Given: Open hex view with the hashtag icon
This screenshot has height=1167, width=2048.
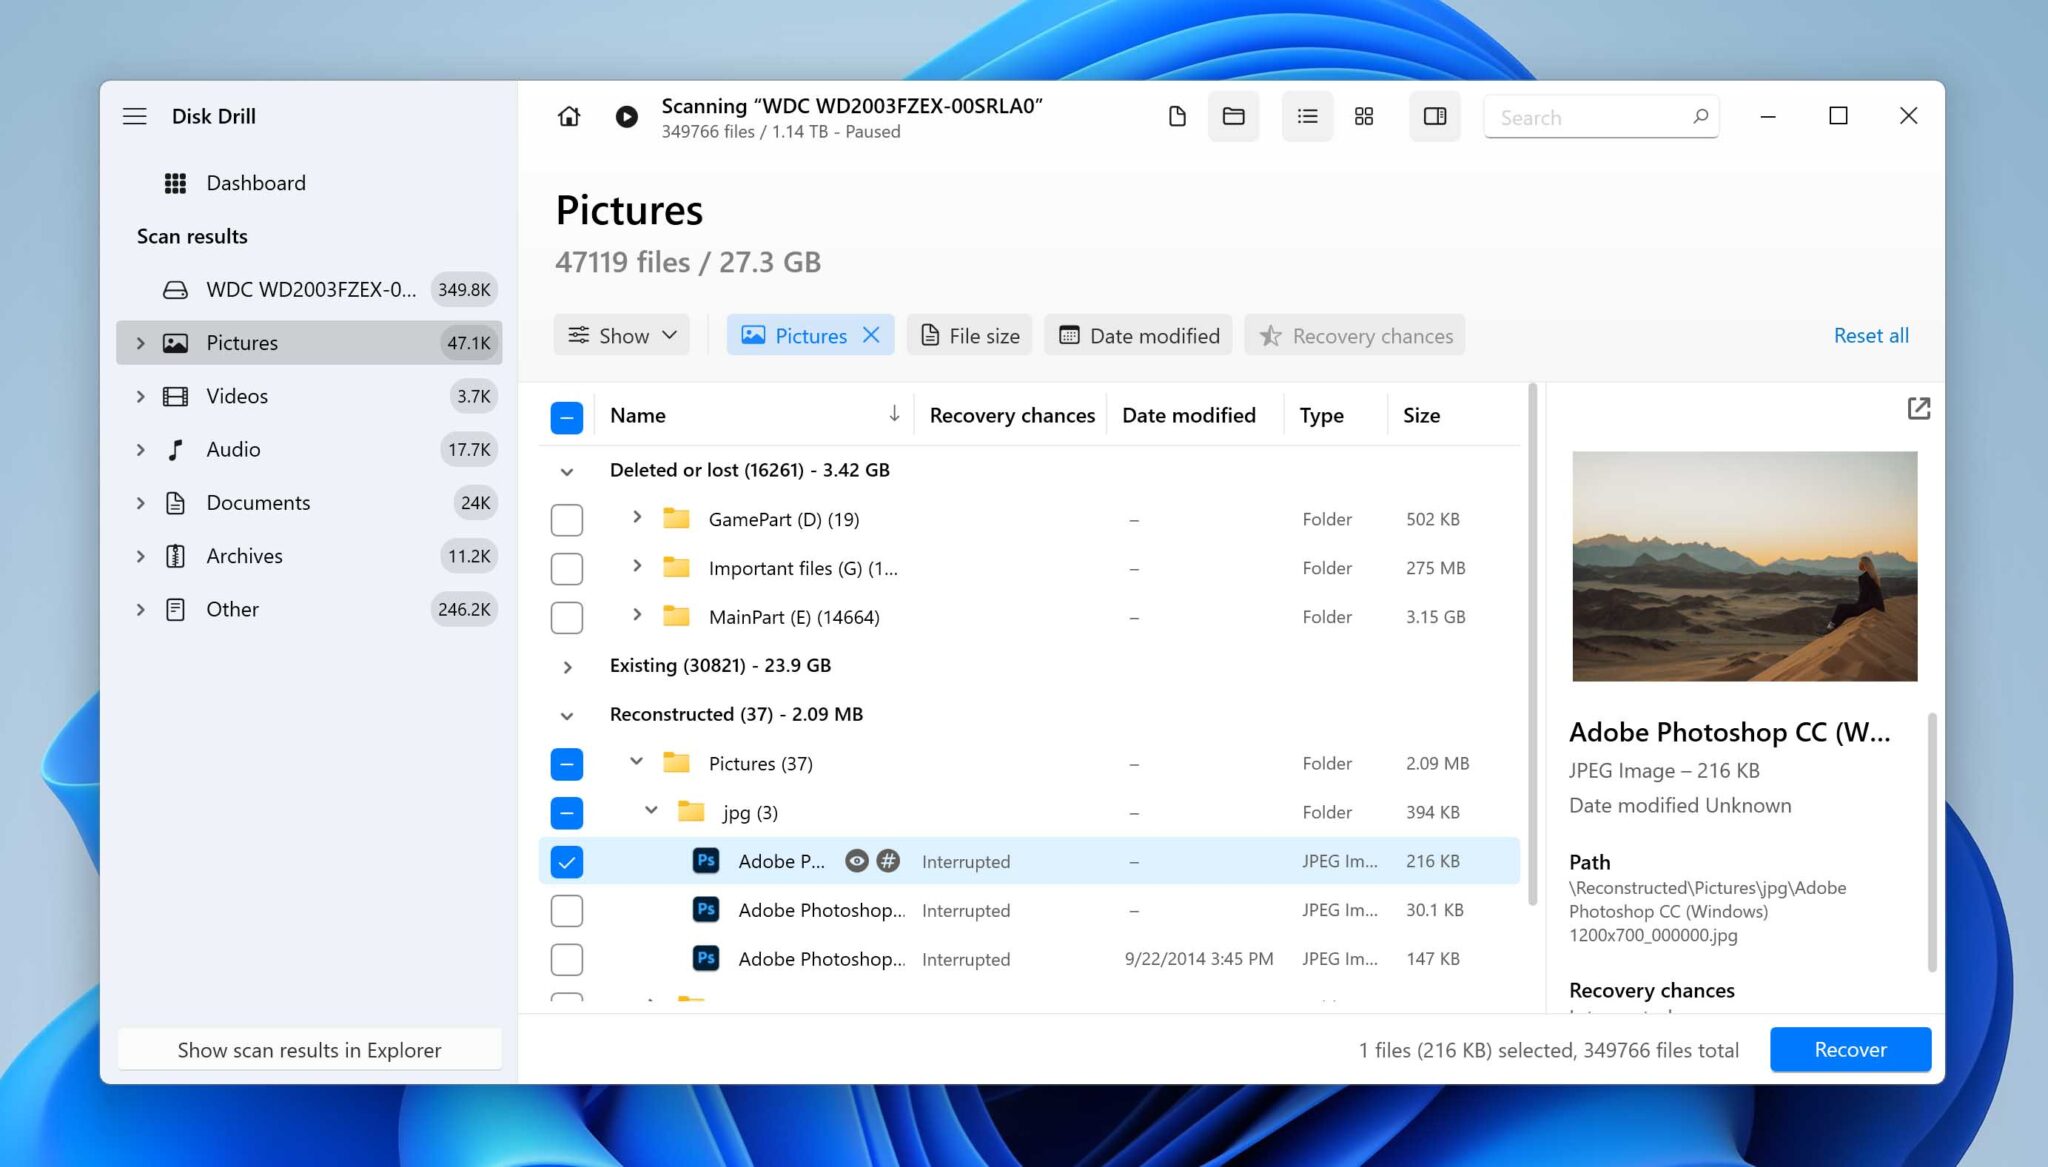Looking at the screenshot, I should tap(889, 861).
